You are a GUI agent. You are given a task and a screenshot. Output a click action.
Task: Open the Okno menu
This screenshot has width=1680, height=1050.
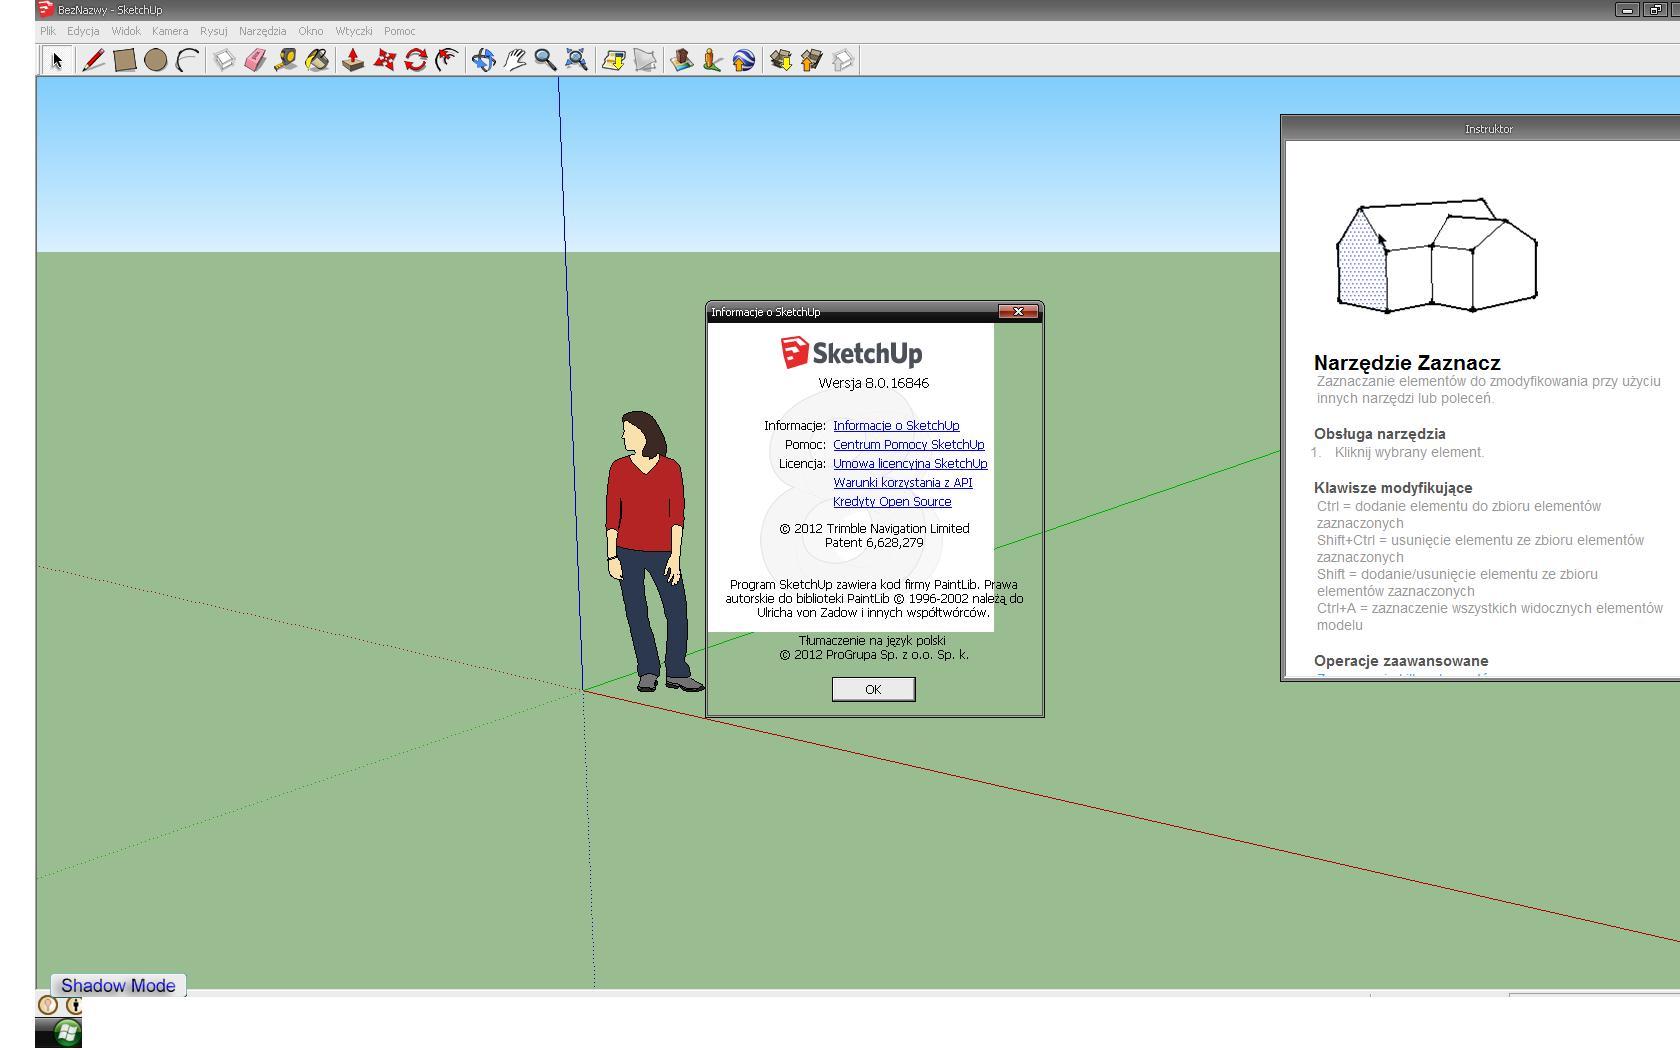[x=311, y=31]
